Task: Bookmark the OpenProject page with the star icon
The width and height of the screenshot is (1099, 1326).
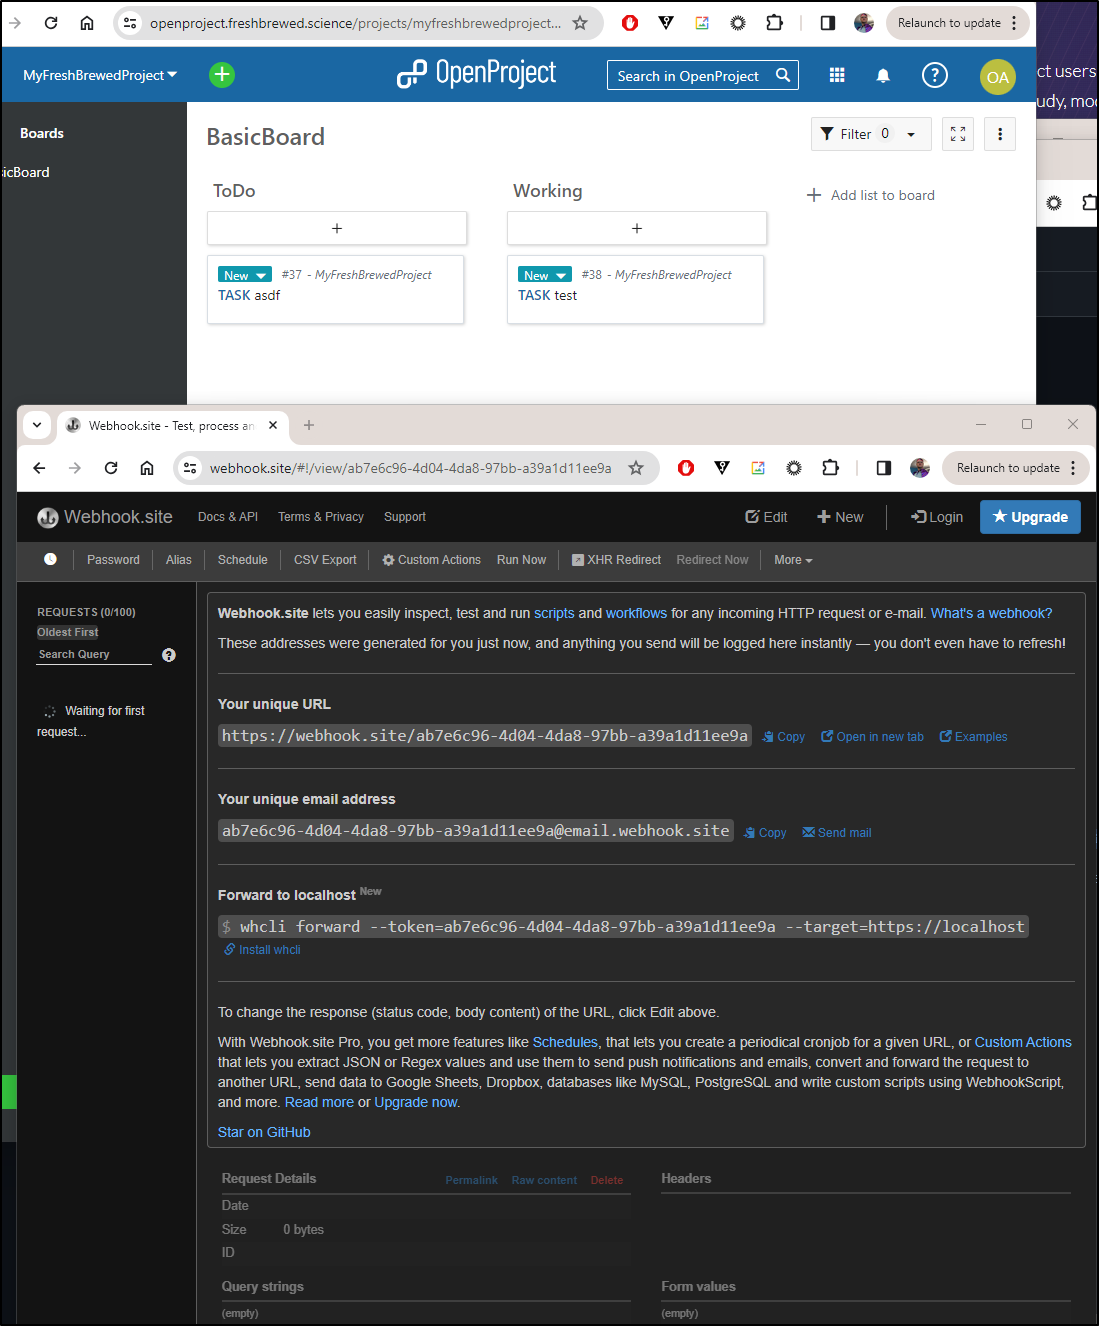Action: coord(580,23)
